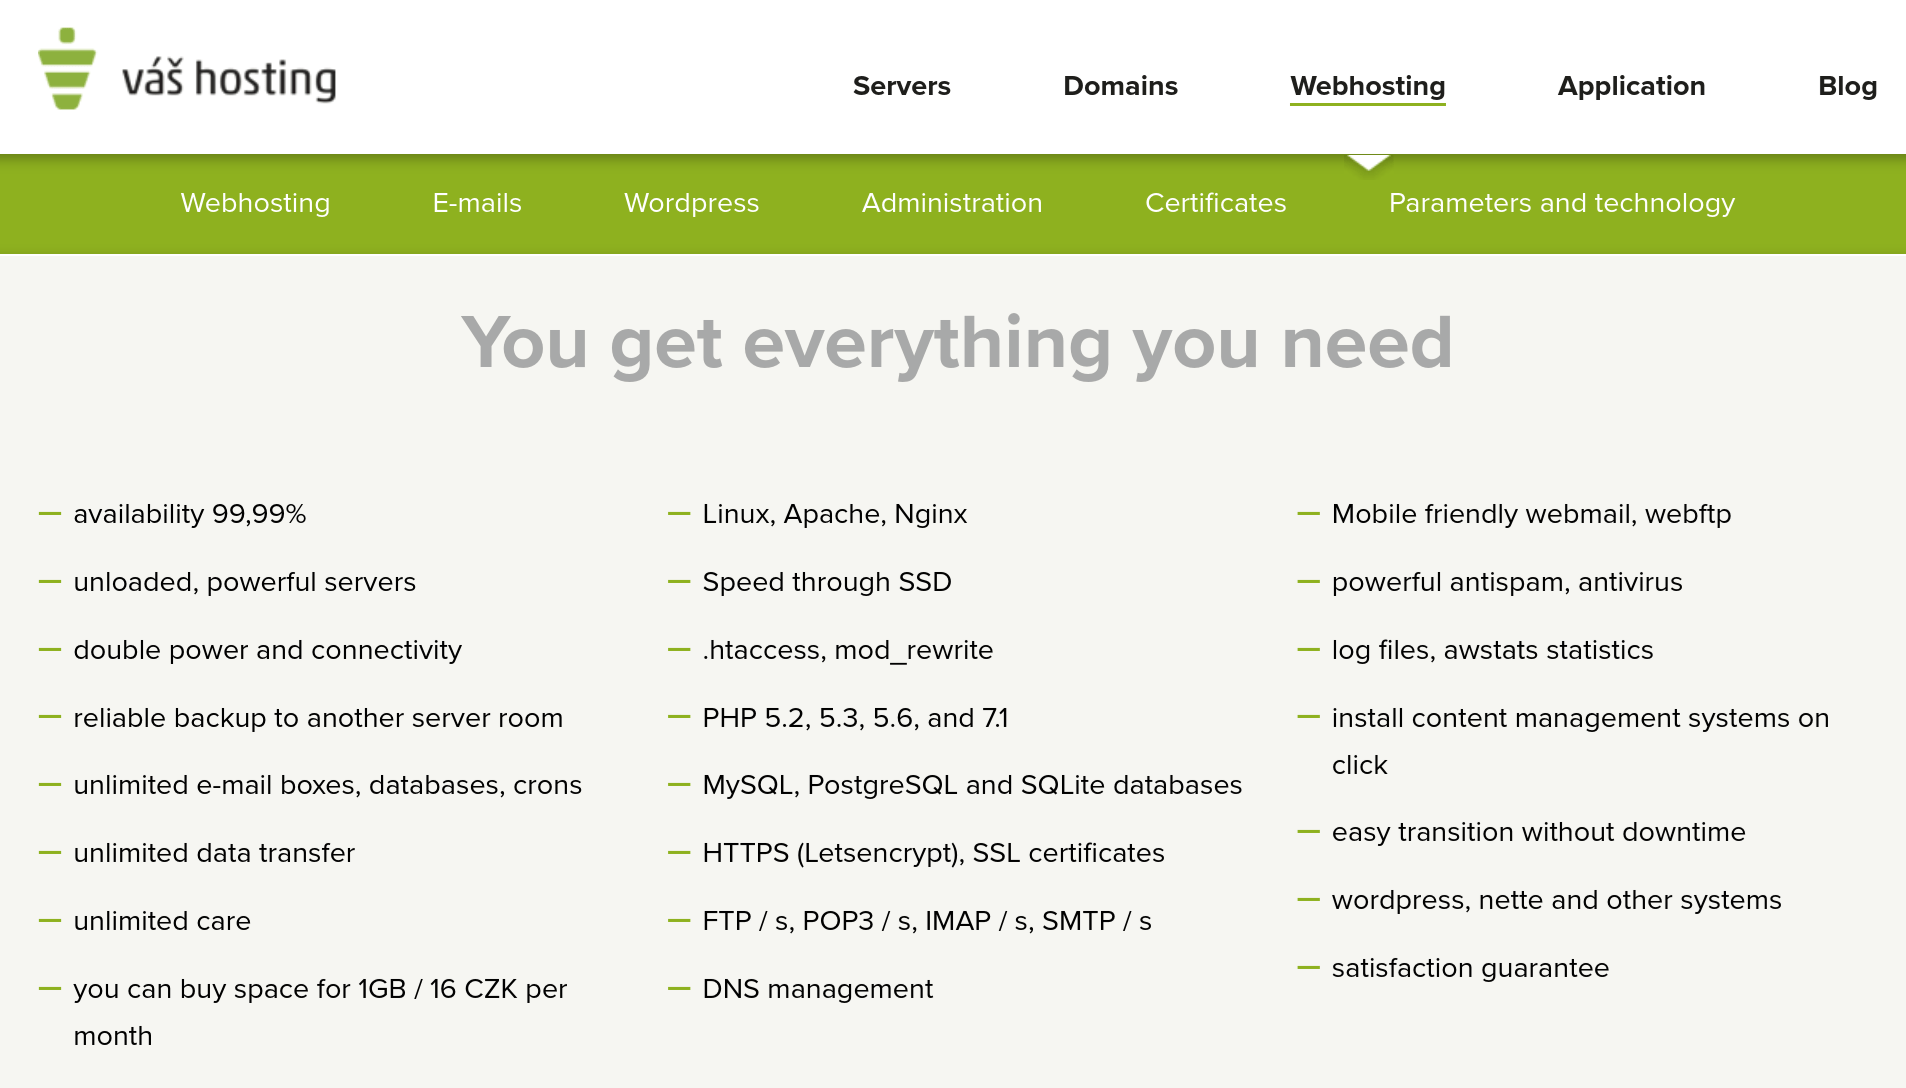Click 'wordpress, nette and other systems'
Screen dimensions: 1906x1088
[x=1556, y=900]
